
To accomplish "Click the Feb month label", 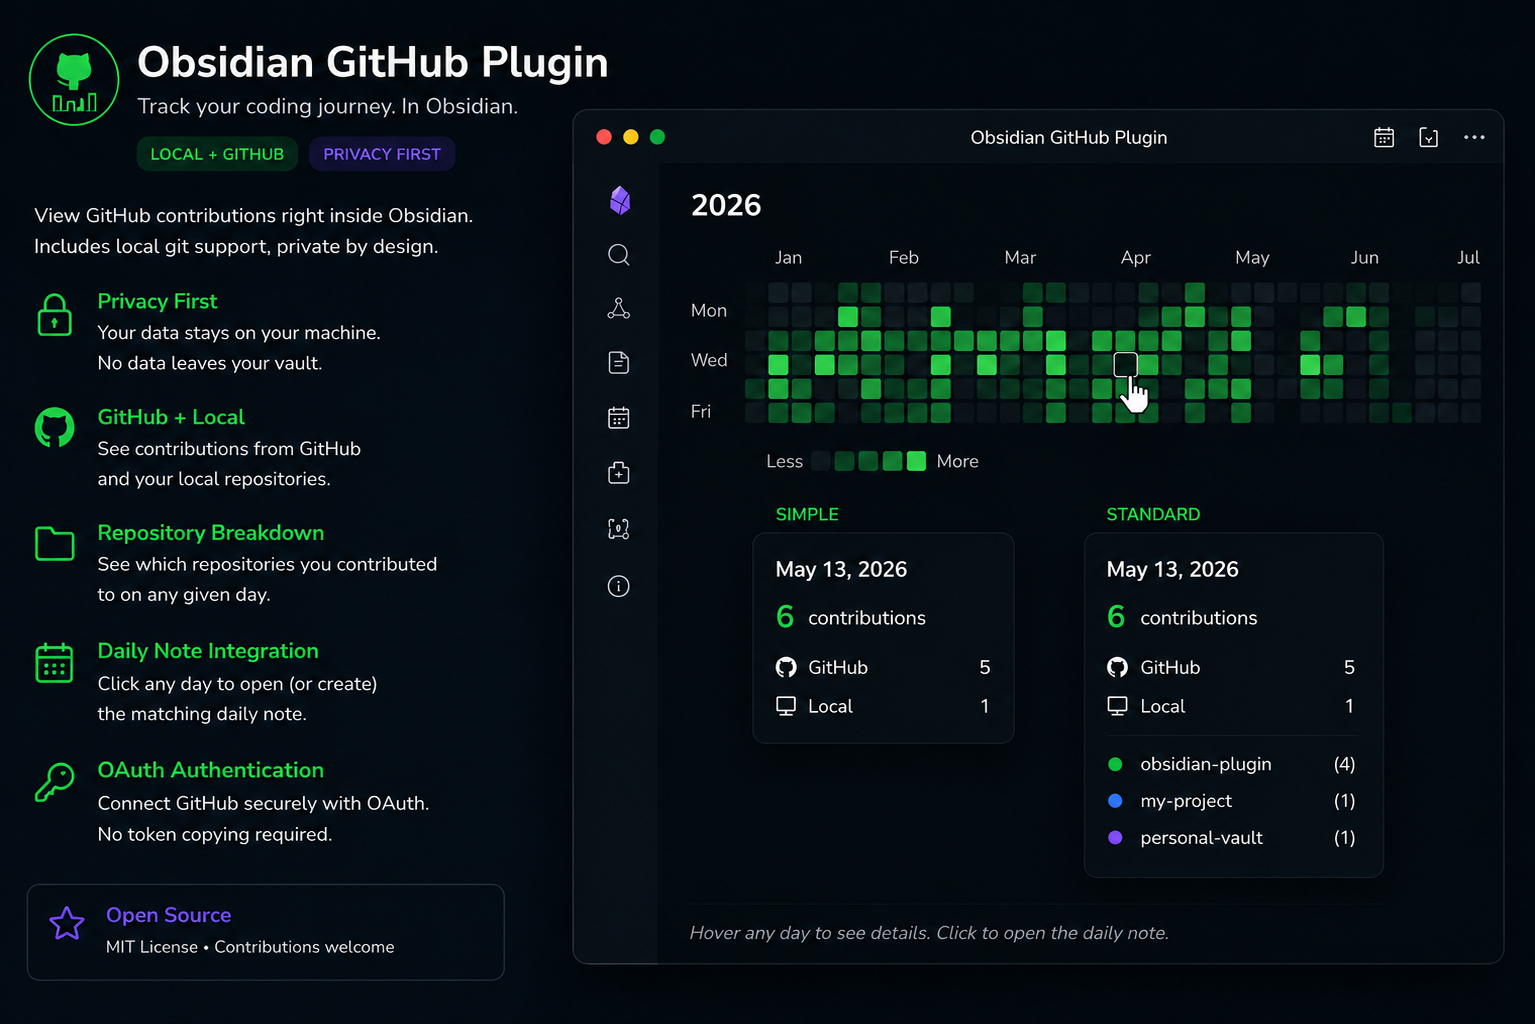I will point(903,257).
